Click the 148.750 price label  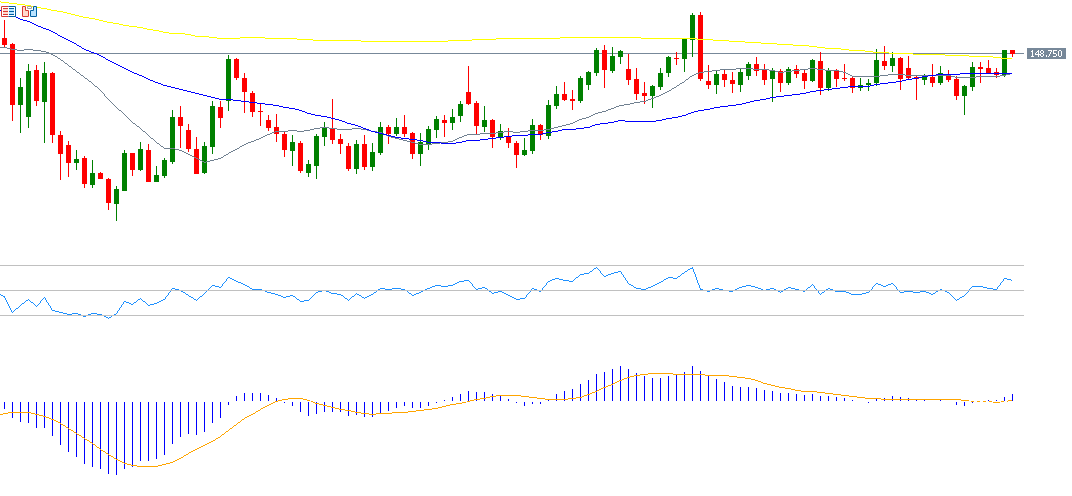1044,54
